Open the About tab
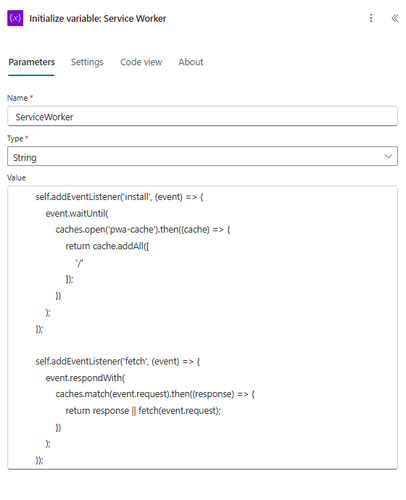Image resolution: width=406 pixels, height=500 pixels. click(191, 62)
